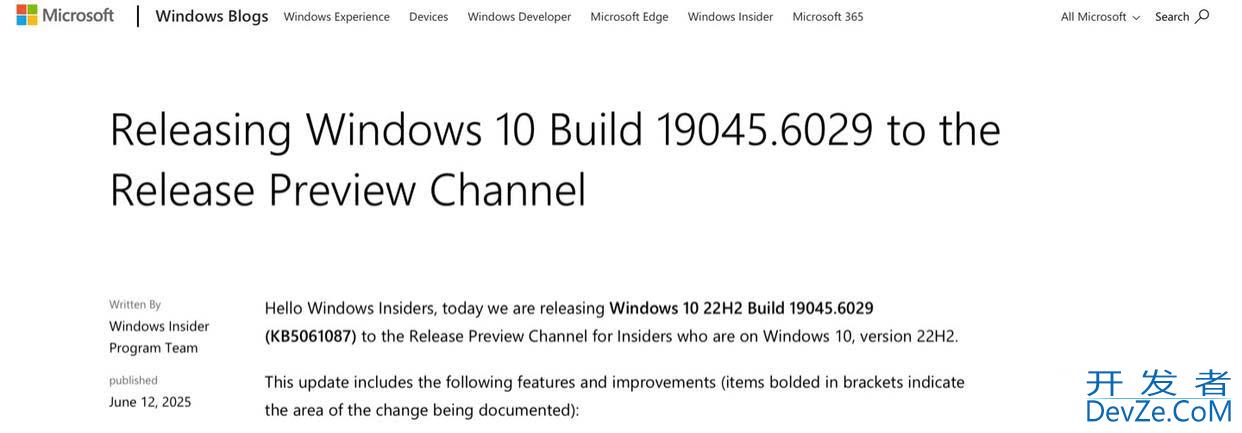
Task: Click the bold KB5061087 text
Action: [311, 336]
